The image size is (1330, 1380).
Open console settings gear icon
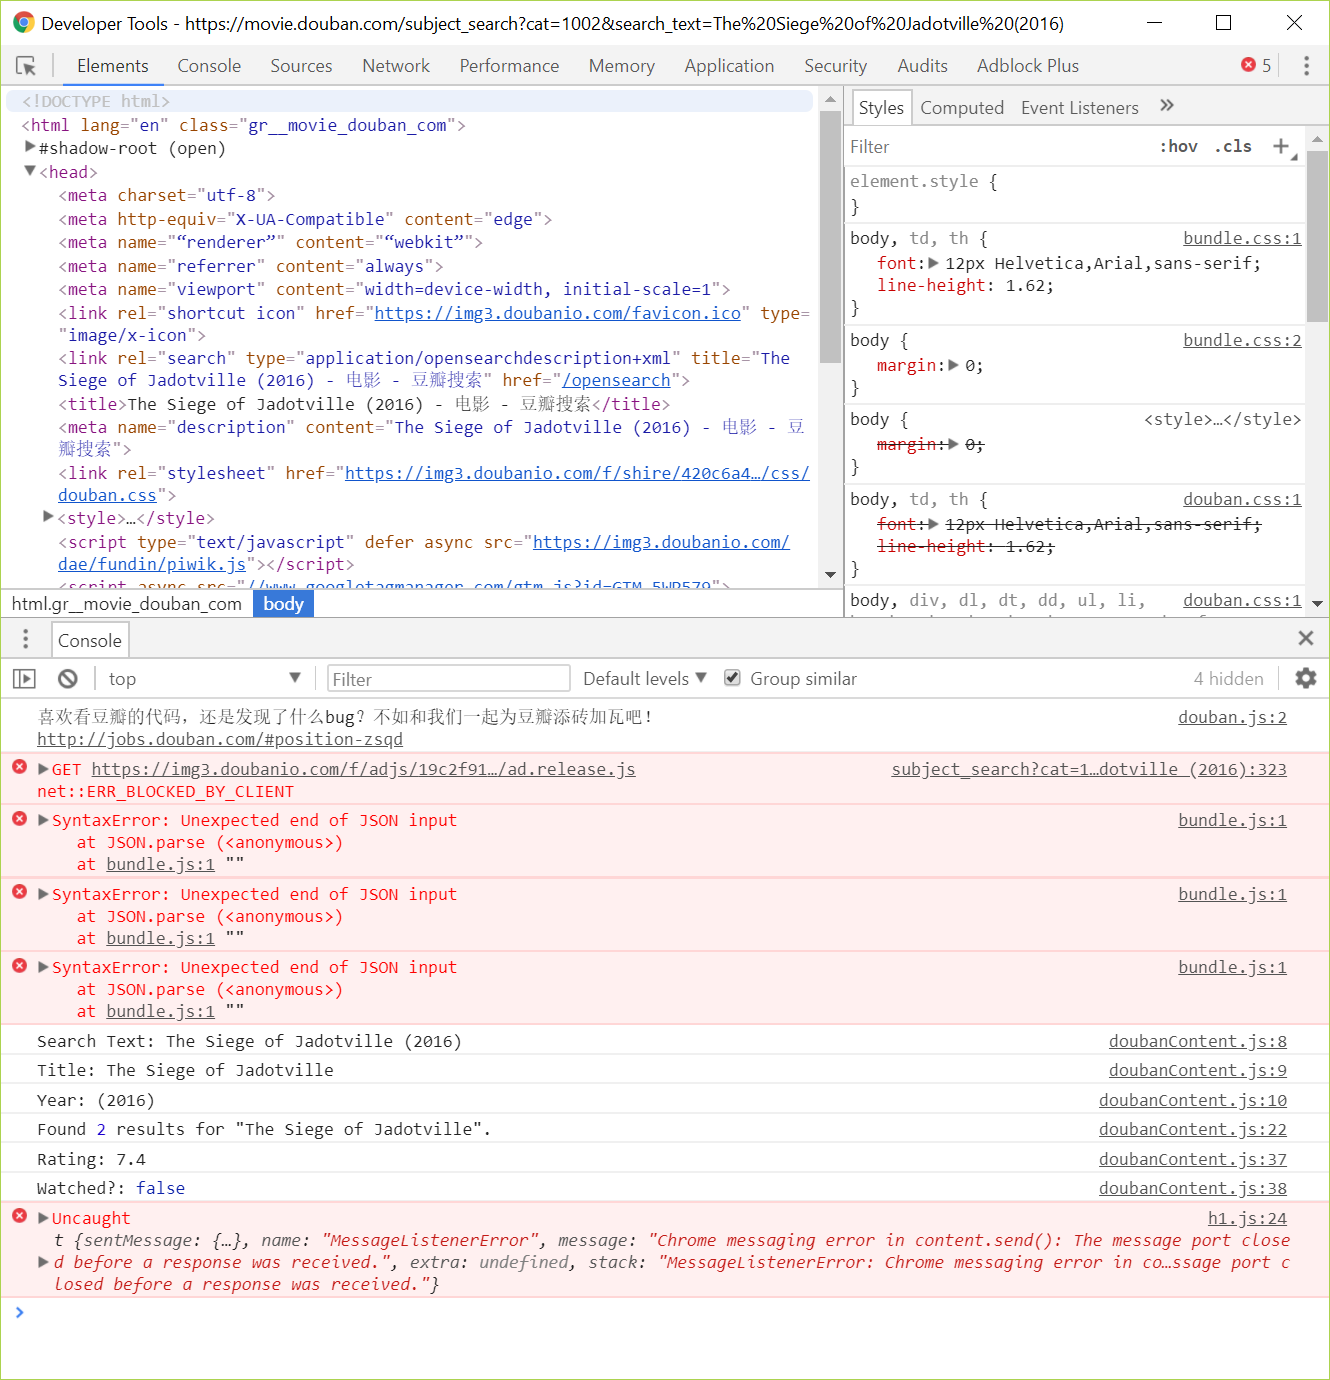(1305, 678)
